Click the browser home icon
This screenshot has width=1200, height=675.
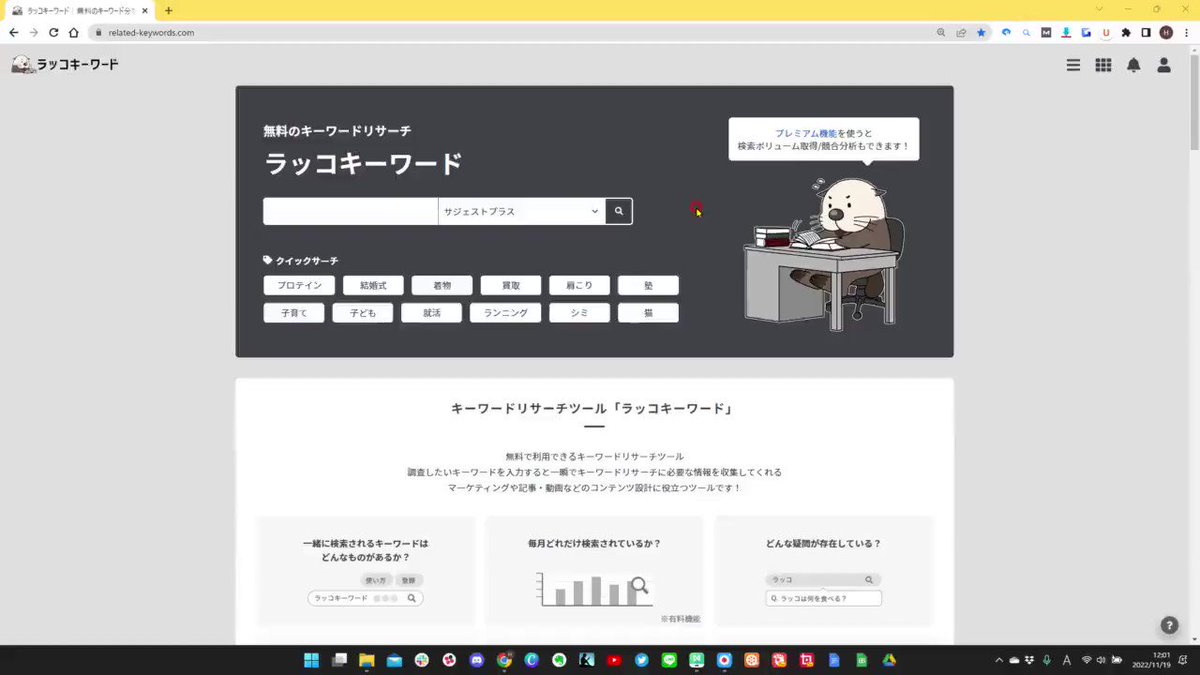point(73,32)
